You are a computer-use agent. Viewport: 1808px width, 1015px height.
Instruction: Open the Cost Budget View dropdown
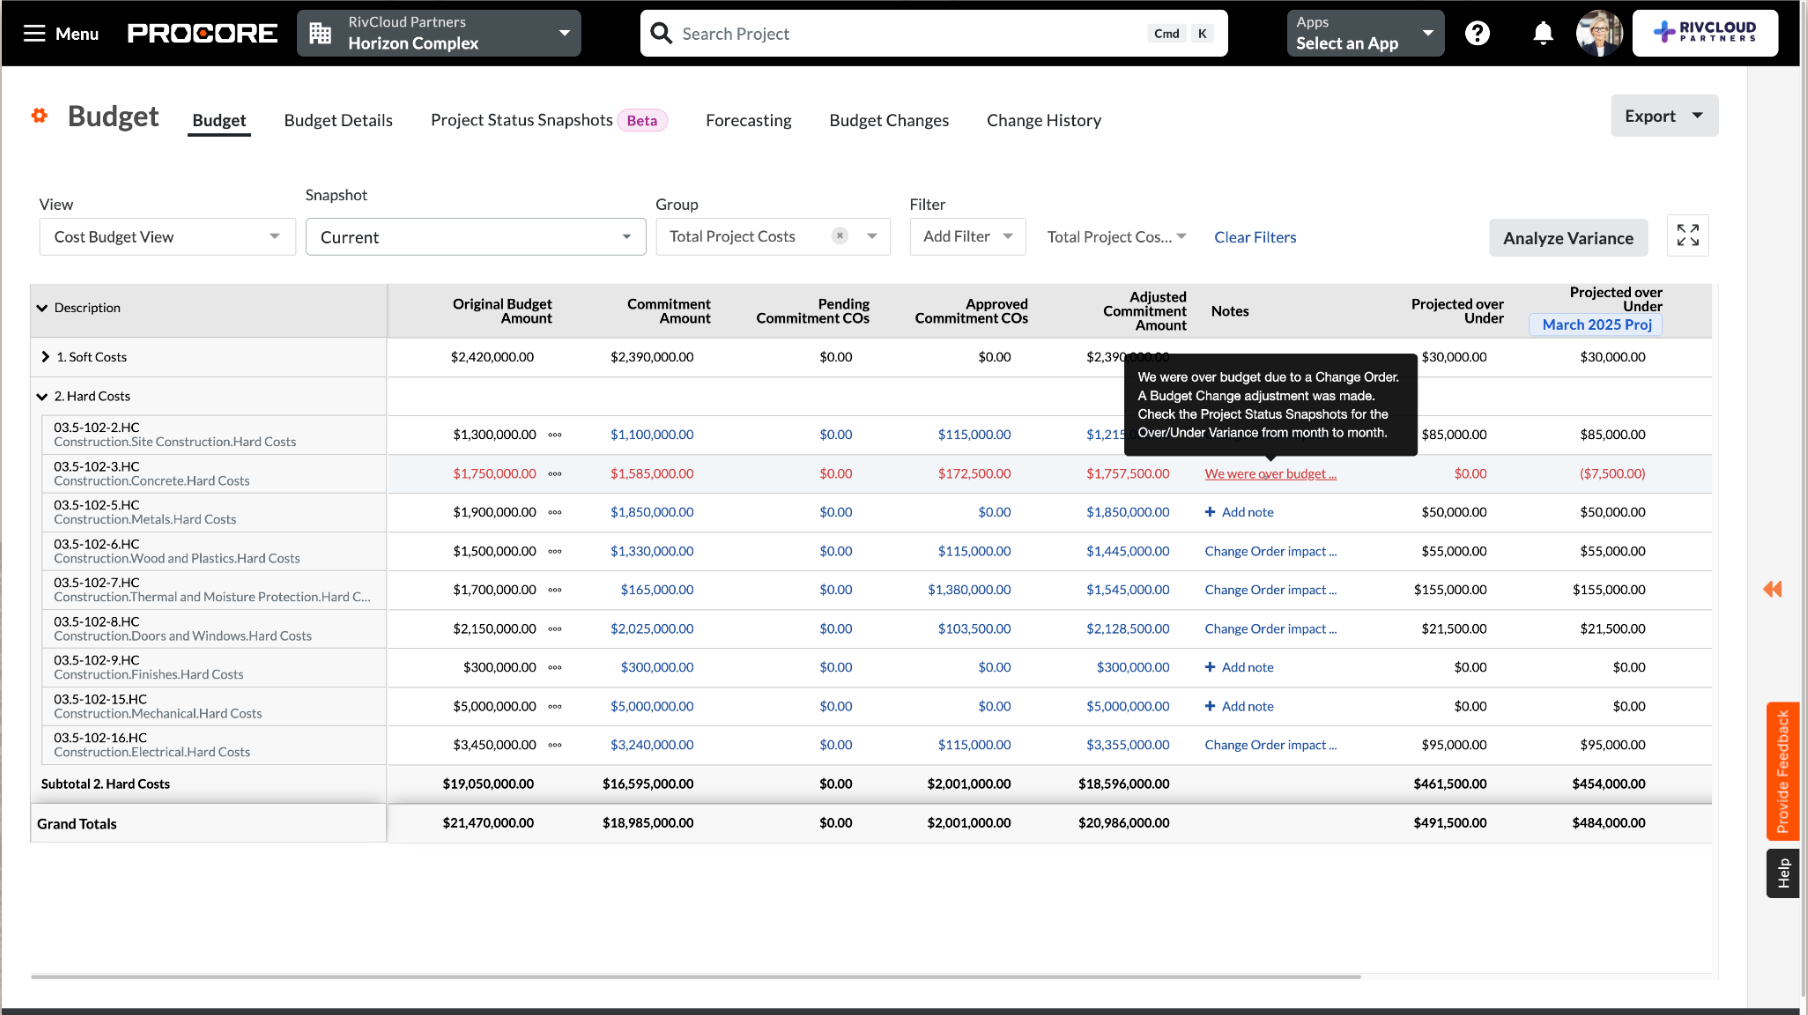[x=166, y=237]
